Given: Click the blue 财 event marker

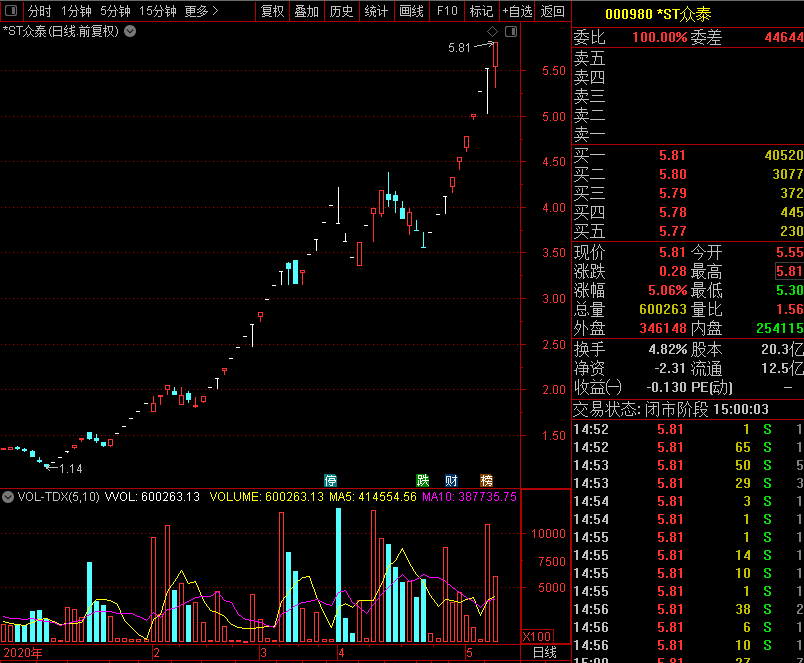Looking at the screenshot, I should pos(451,480).
